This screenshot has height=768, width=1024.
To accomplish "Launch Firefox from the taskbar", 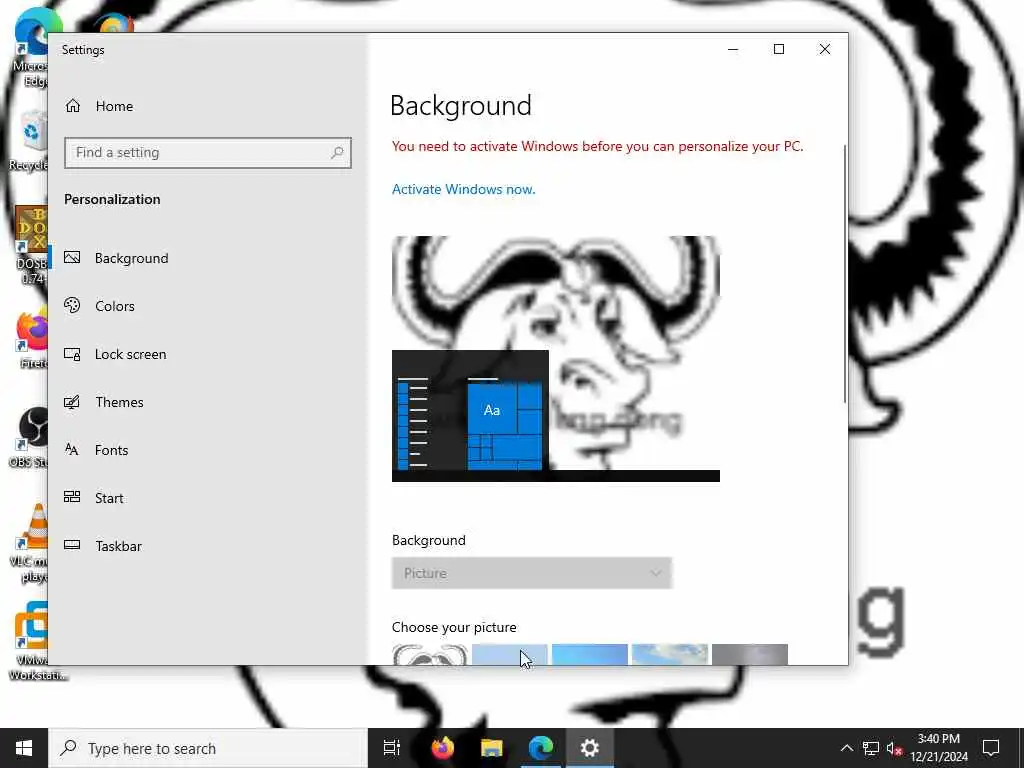I will (443, 748).
